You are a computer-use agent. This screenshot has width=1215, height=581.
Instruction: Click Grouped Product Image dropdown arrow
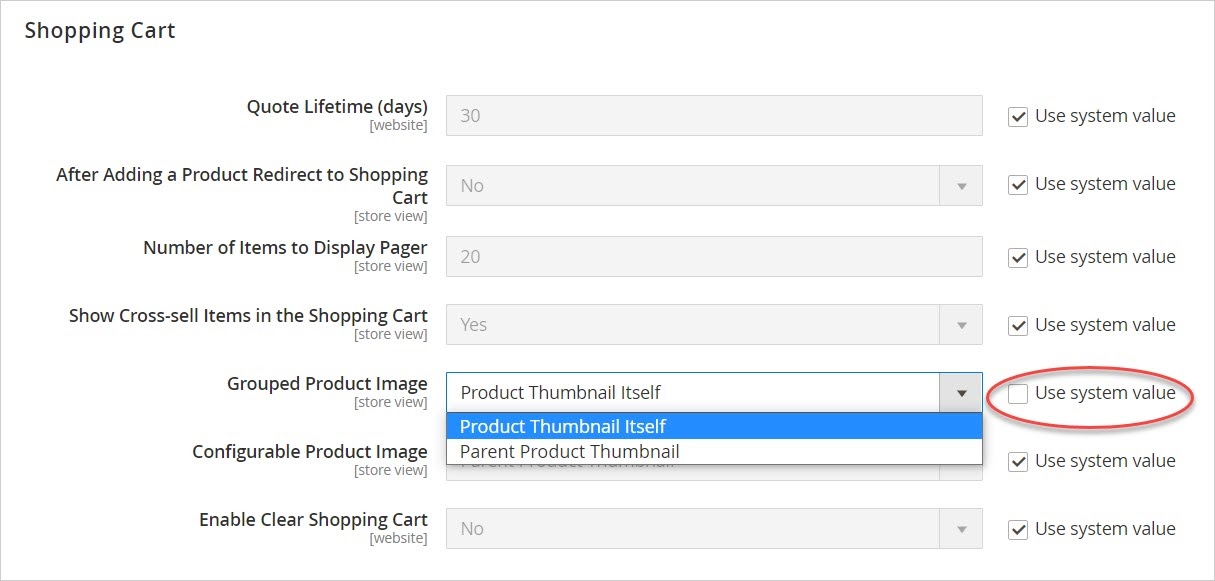pyautogui.click(x=961, y=393)
